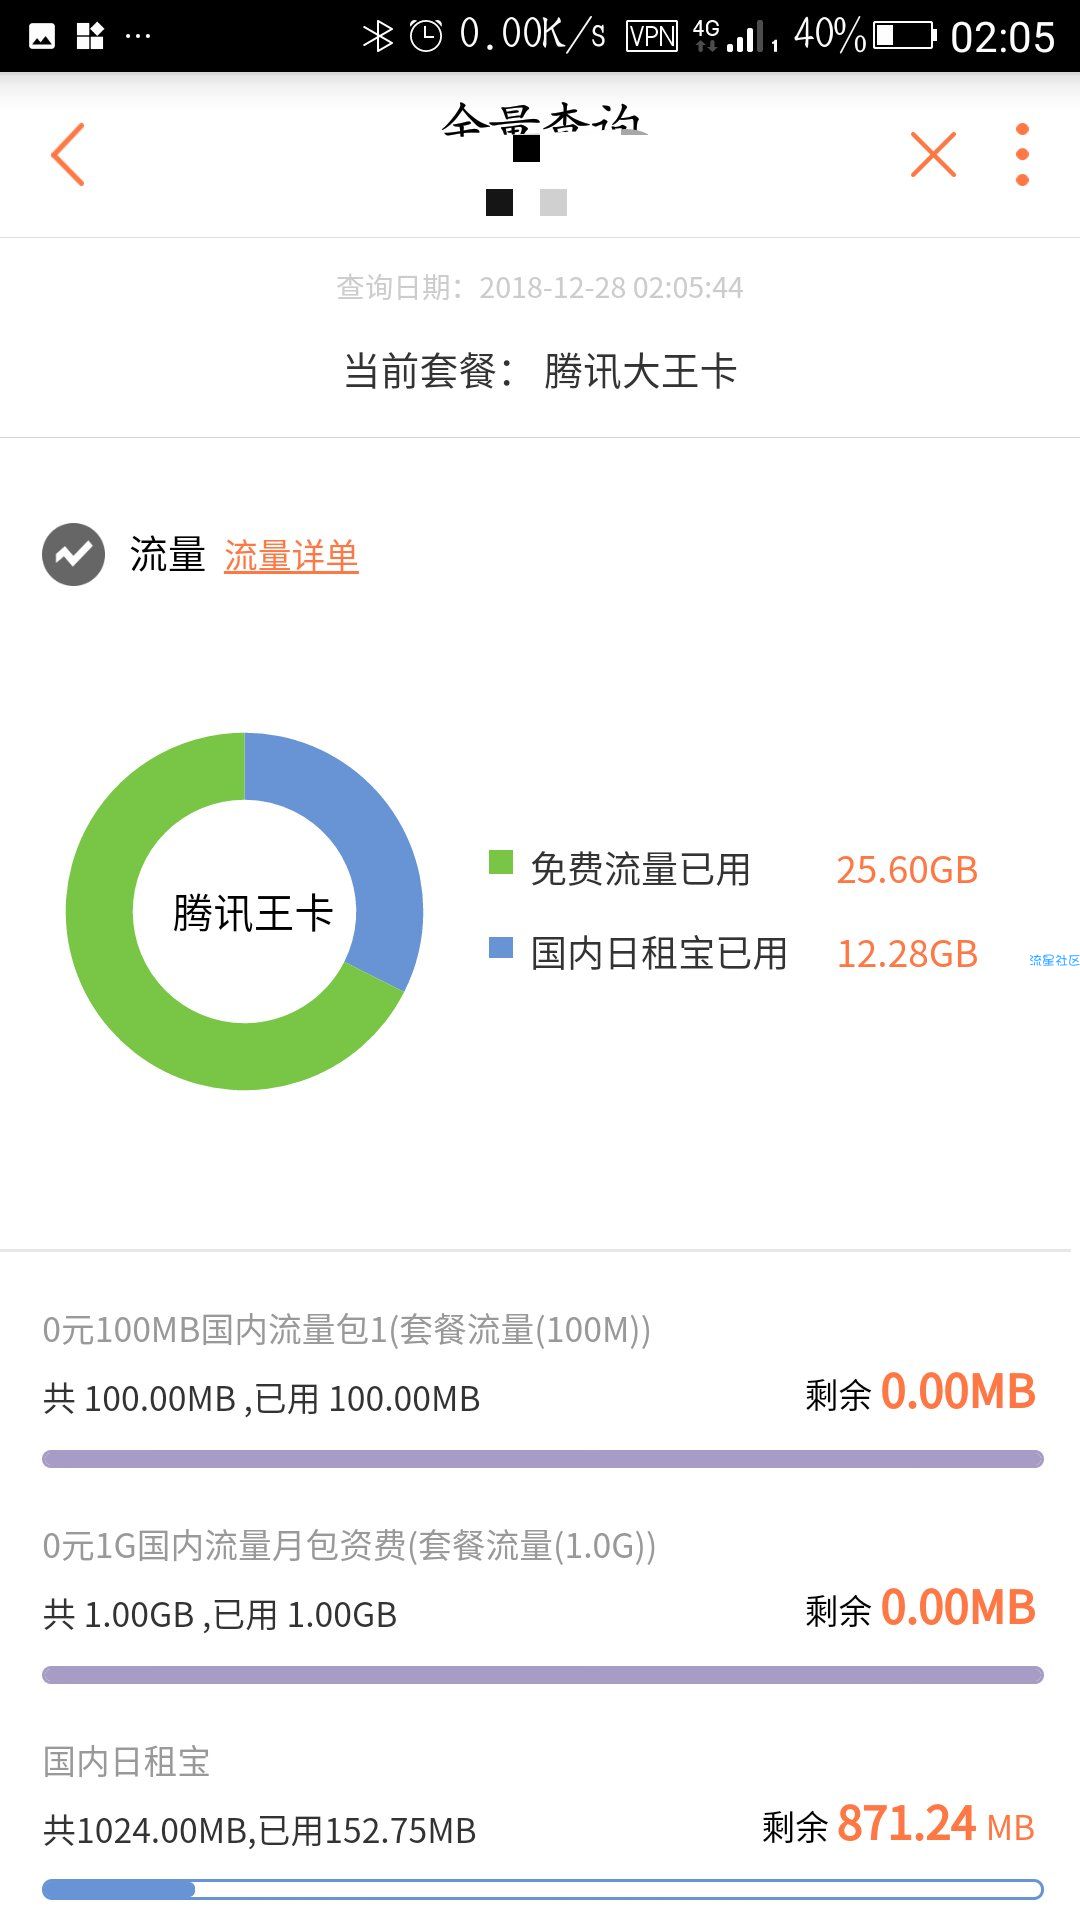
Task: Close the page with the orange X
Action: [x=933, y=154]
